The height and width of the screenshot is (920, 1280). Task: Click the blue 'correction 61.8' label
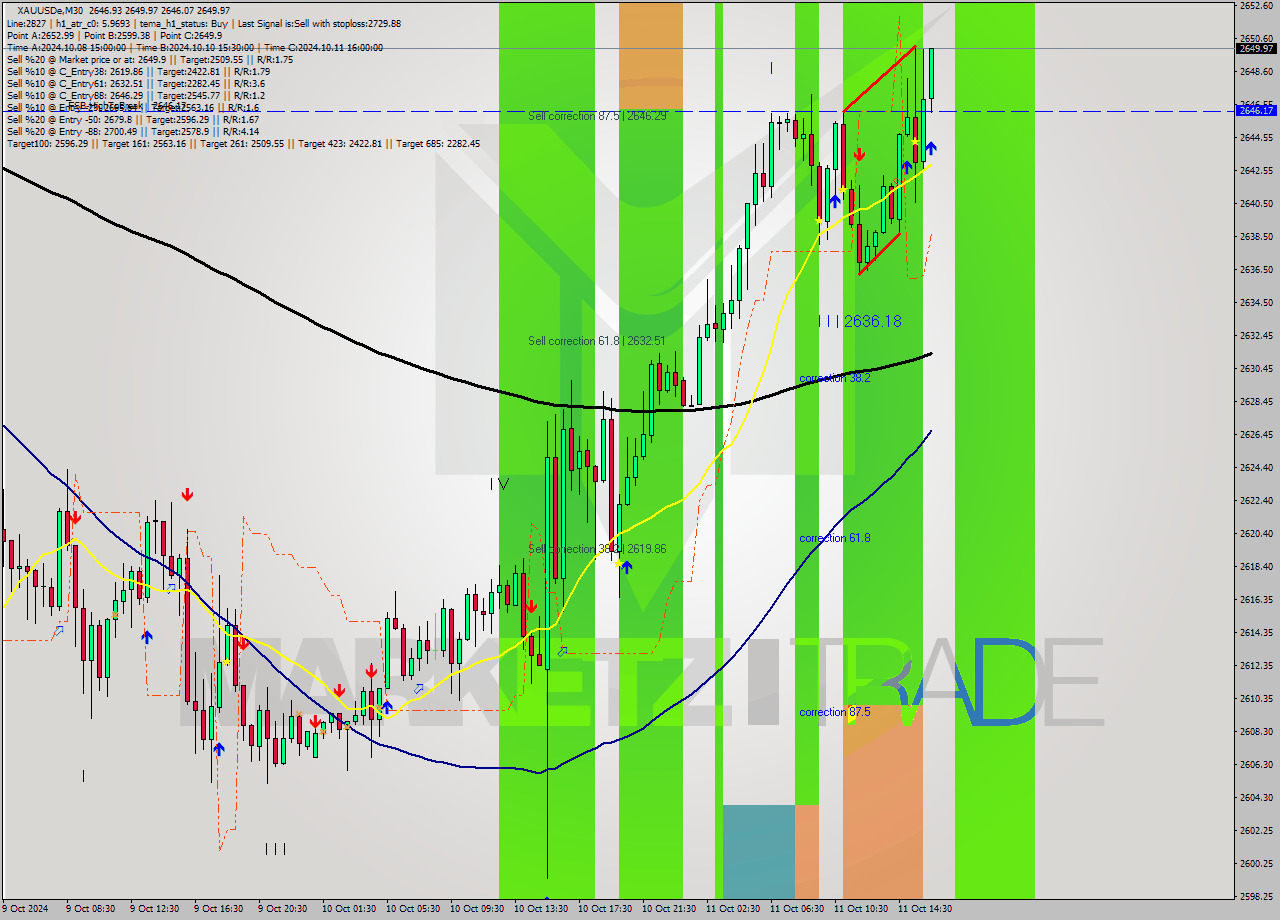[834, 538]
